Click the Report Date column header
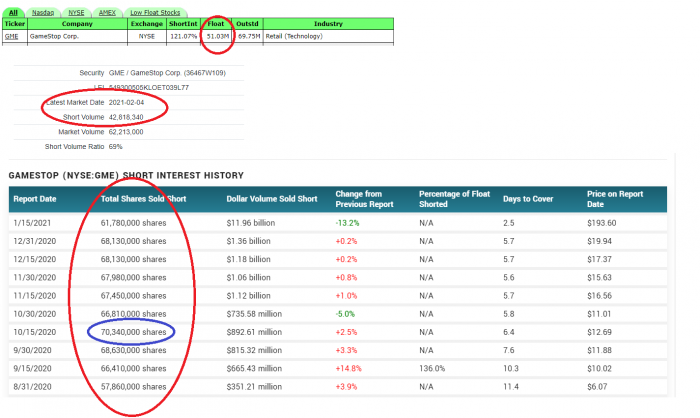This screenshot has height=418, width=700. 35,199
